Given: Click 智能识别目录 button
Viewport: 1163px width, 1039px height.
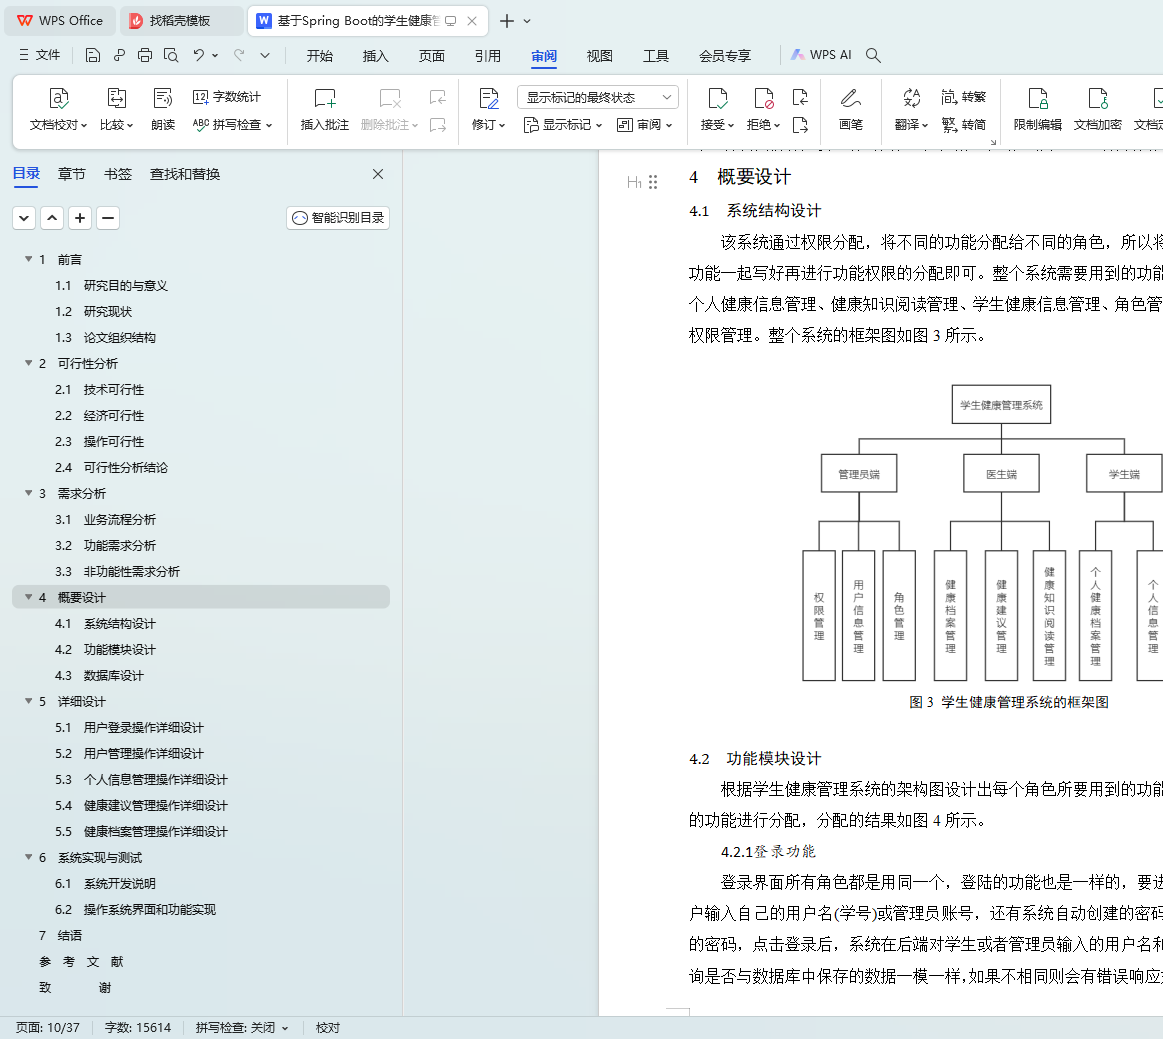Looking at the screenshot, I should pos(337,217).
